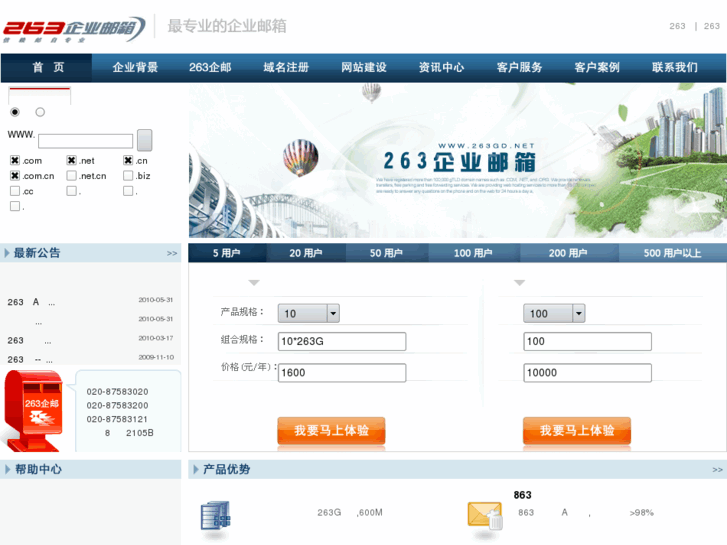Click the 产品优势 arrow icon
The image size is (727, 545).
coord(196,469)
